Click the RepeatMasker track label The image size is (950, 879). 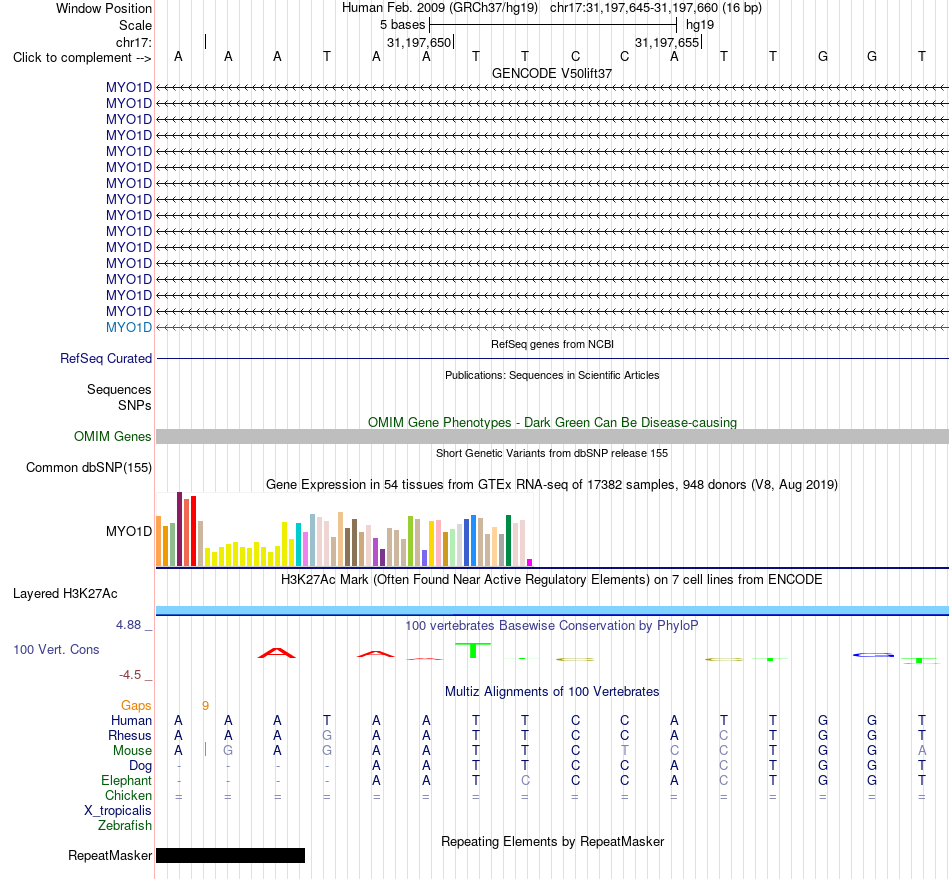point(110,855)
